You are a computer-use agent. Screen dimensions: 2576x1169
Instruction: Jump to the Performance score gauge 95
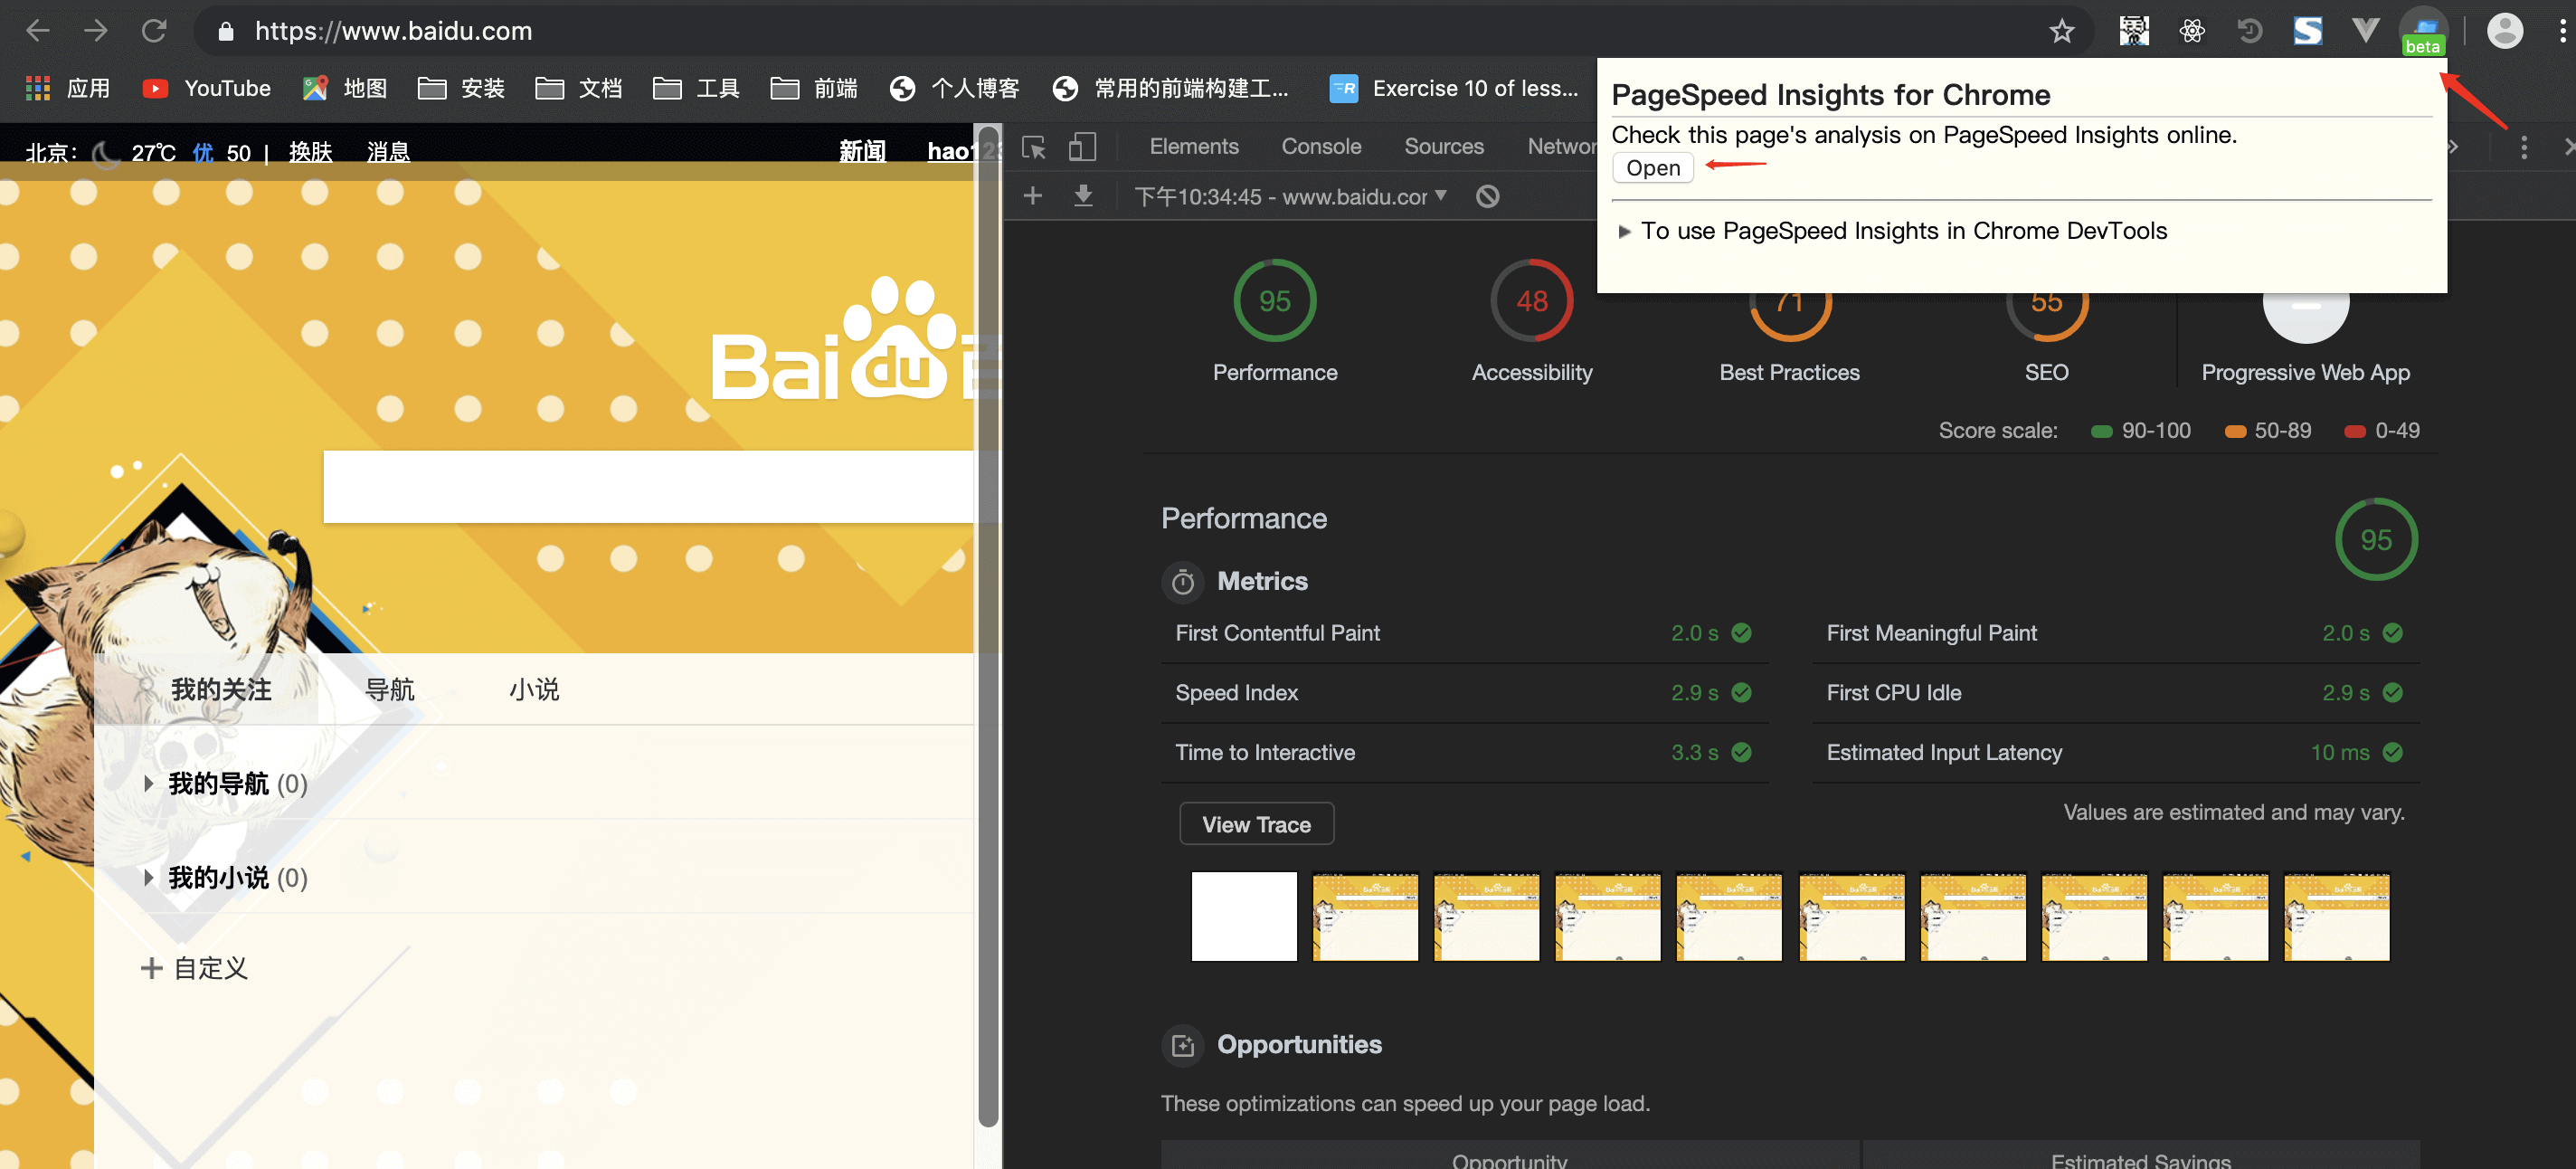(x=1274, y=300)
